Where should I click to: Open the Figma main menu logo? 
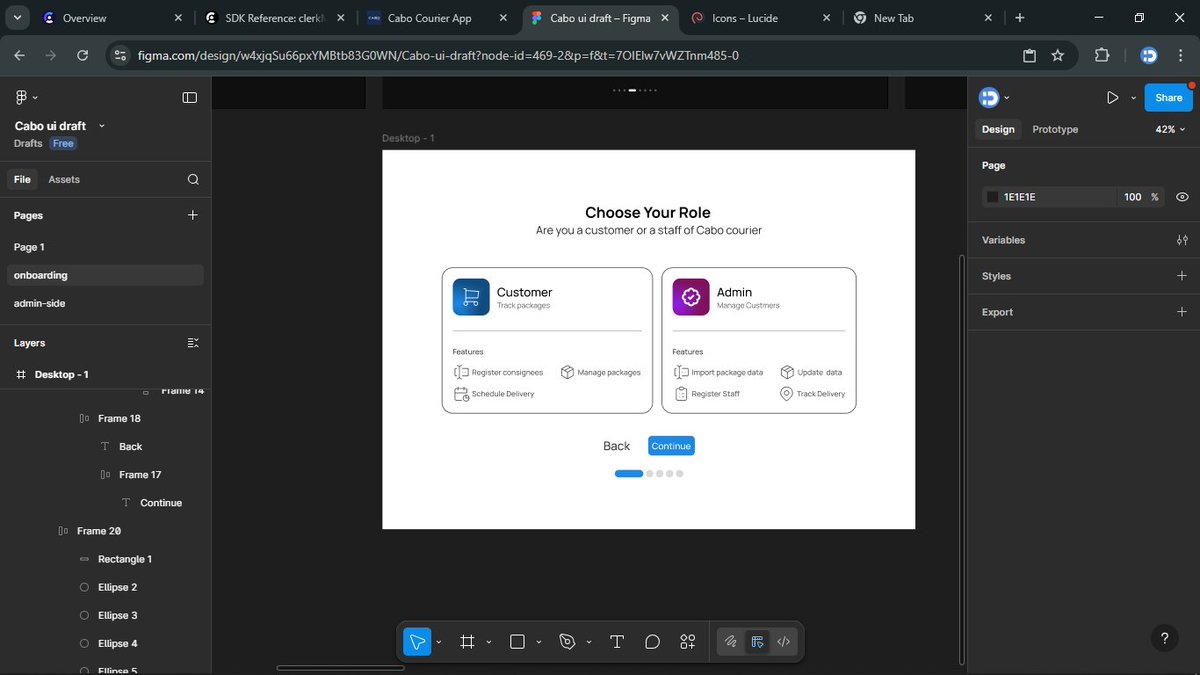click(21, 97)
